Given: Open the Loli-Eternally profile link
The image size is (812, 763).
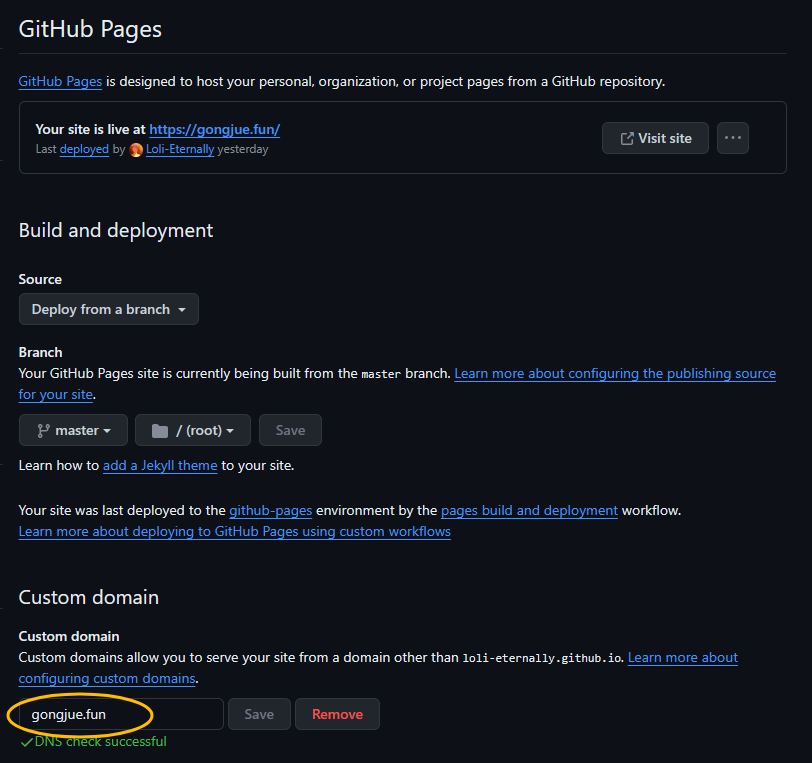Looking at the screenshot, I should (x=180, y=149).
